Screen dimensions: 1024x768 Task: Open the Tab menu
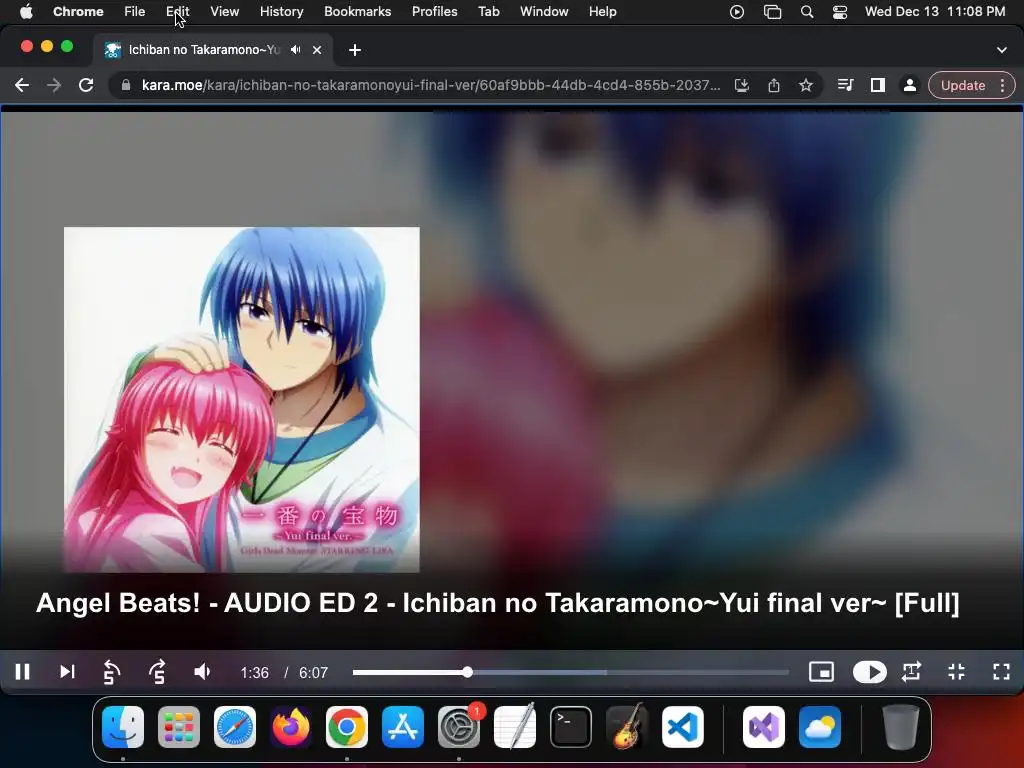[x=488, y=11]
